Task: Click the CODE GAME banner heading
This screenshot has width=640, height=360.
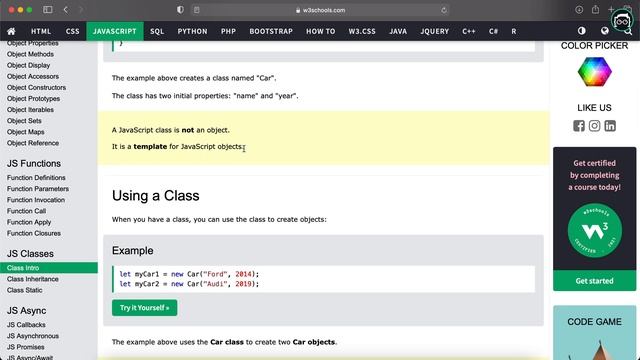Action: (594, 322)
